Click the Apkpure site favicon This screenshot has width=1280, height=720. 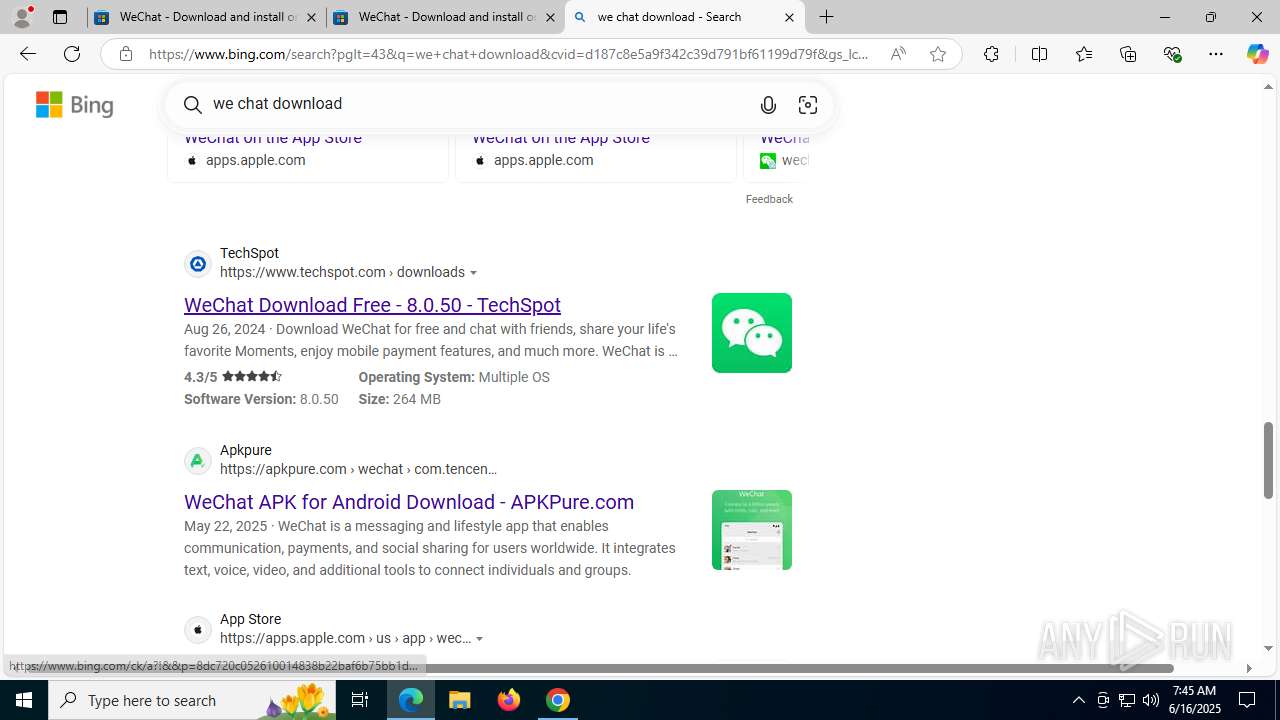coord(198,461)
